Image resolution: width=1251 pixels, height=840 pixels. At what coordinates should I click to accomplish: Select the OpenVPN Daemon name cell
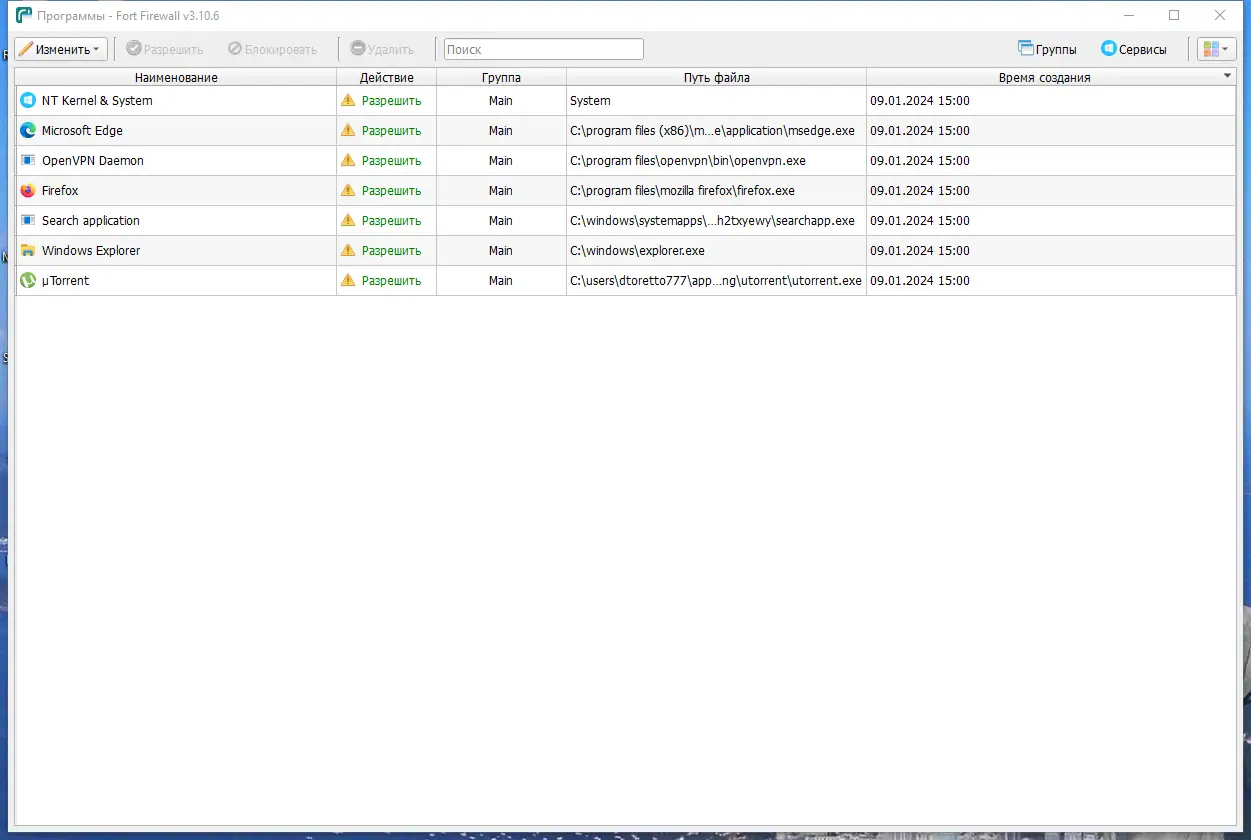(176, 161)
